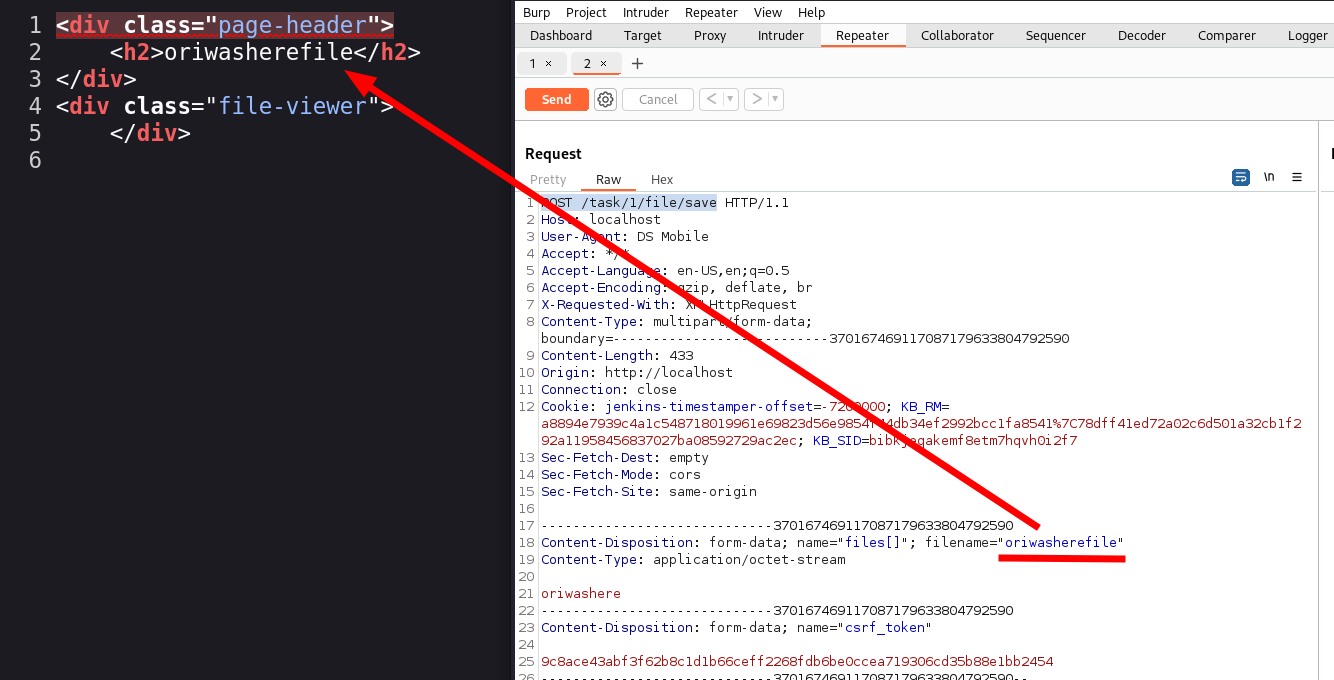Switch to the Pretty request view

click(548, 180)
